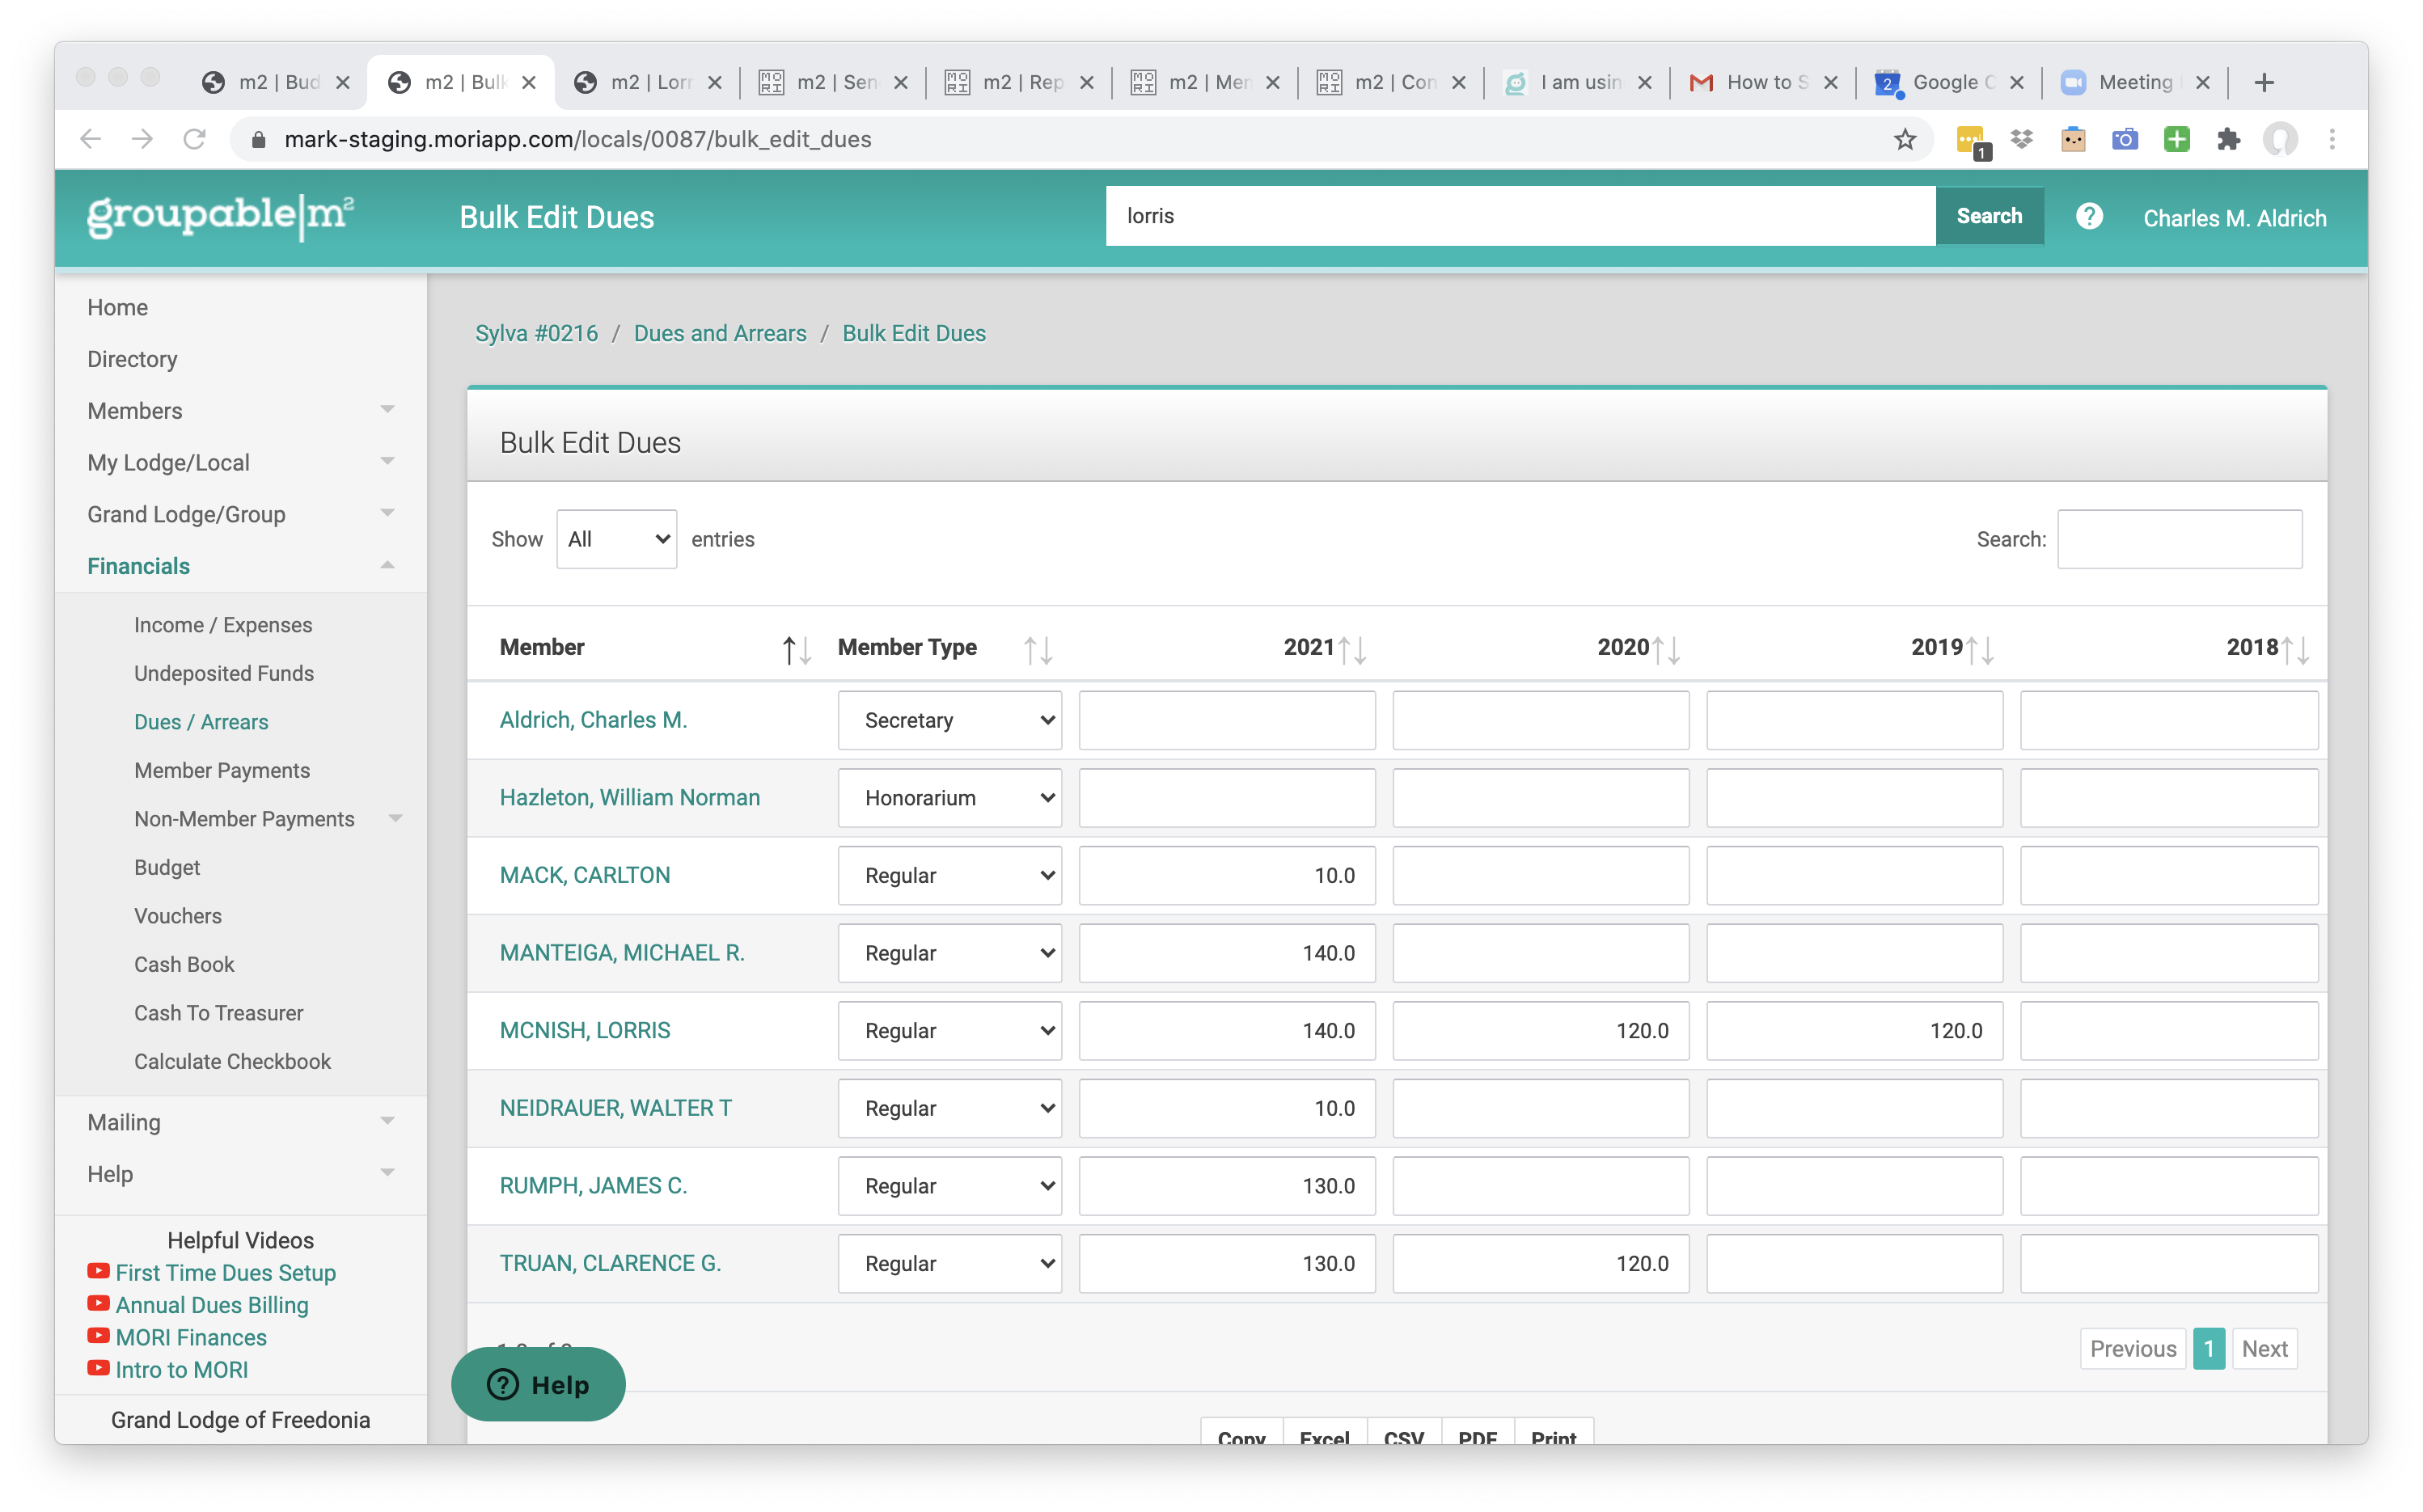Switch to the Google Calendar tab
This screenshot has height=1512, width=2423.
1950,82
